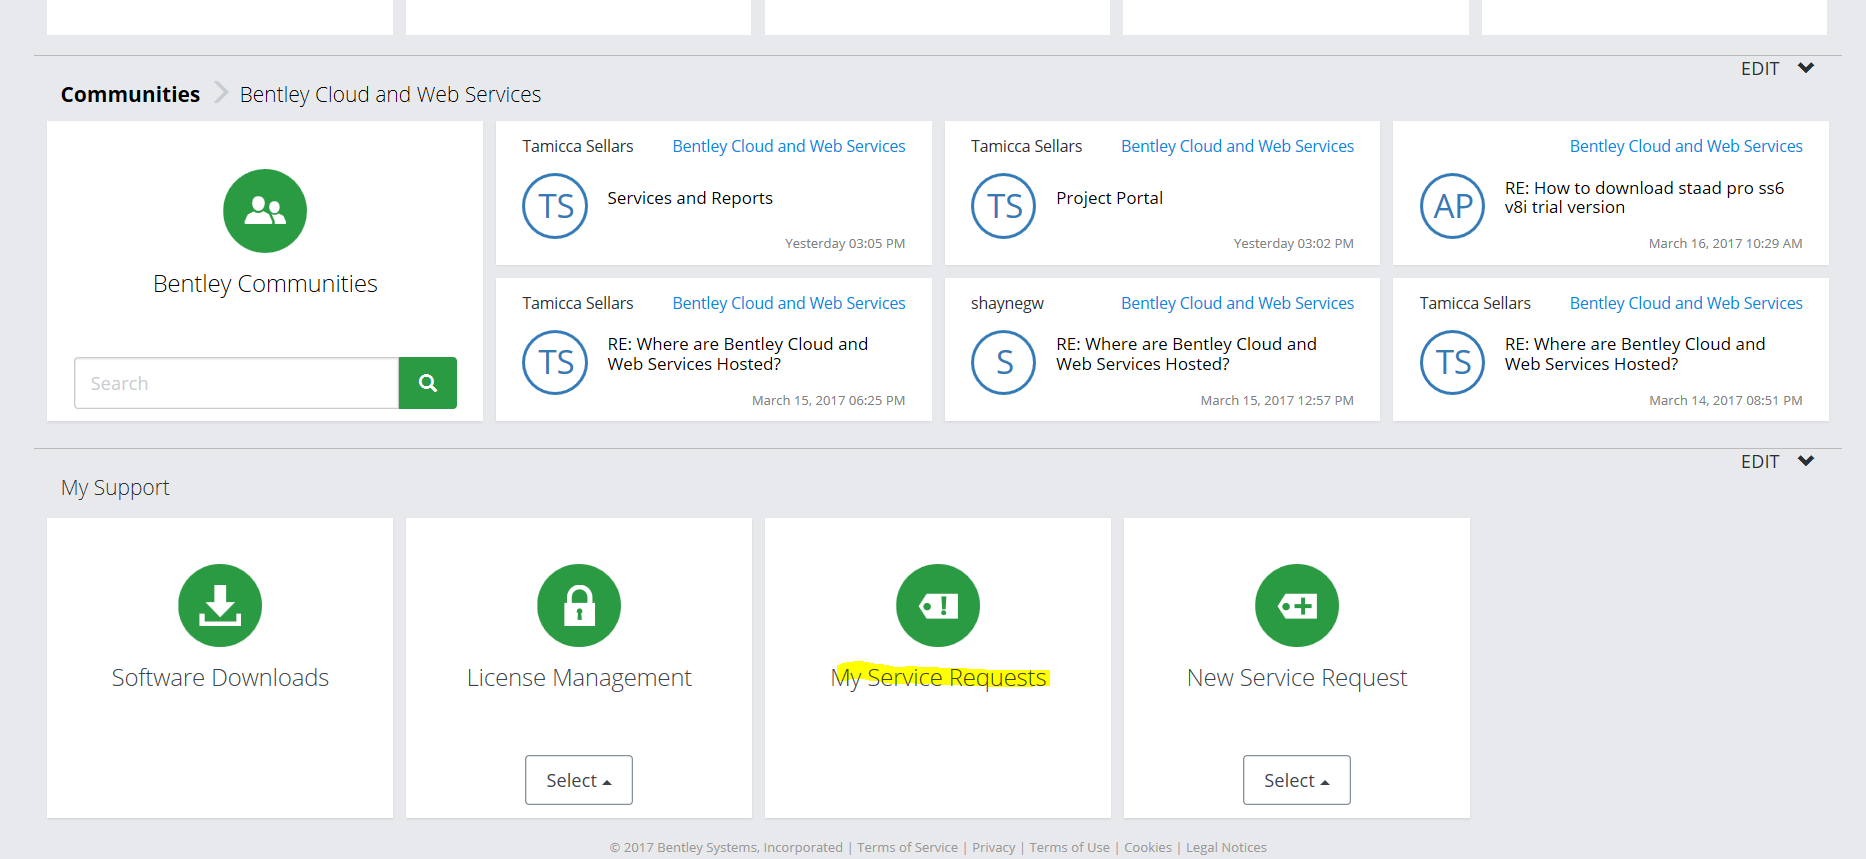This screenshot has height=859, width=1866.
Task: Click forum link on Project Portal card
Action: click(x=1237, y=146)
